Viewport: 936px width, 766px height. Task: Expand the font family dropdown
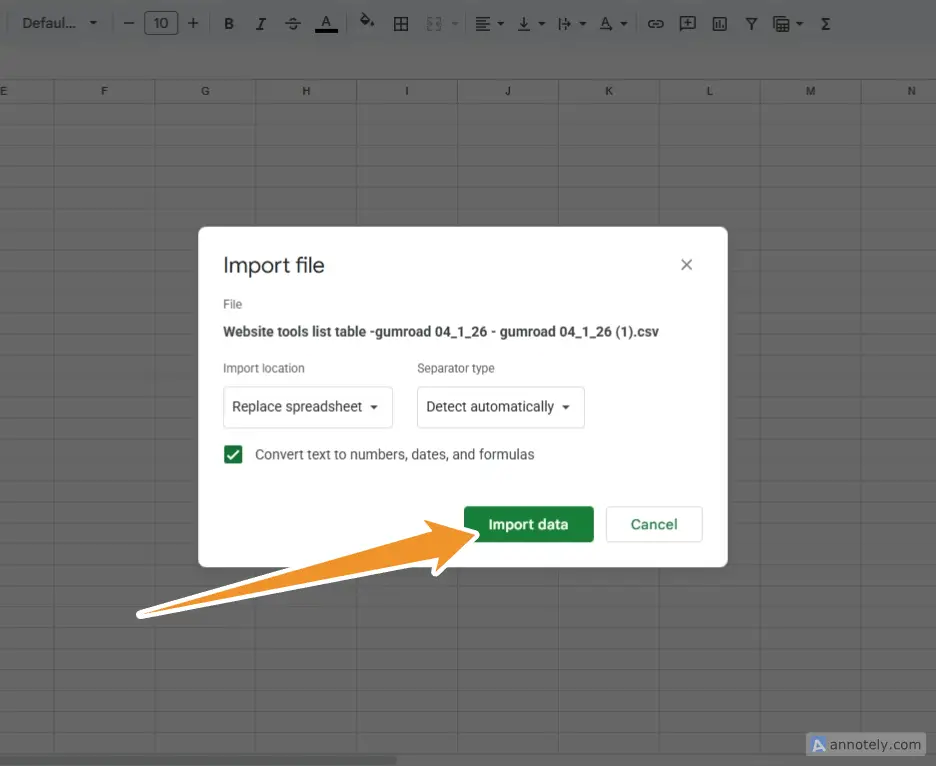pos(59,23)
